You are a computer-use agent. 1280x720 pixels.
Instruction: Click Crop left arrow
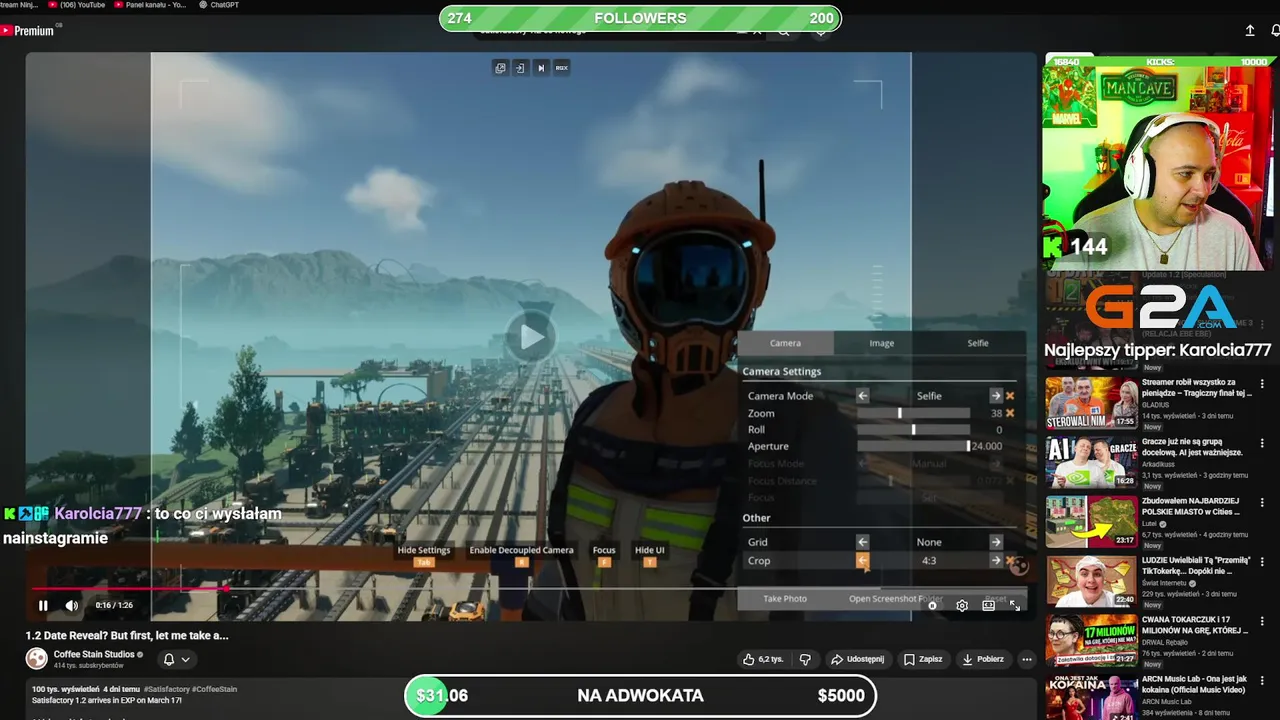click(x=862, y=561)
